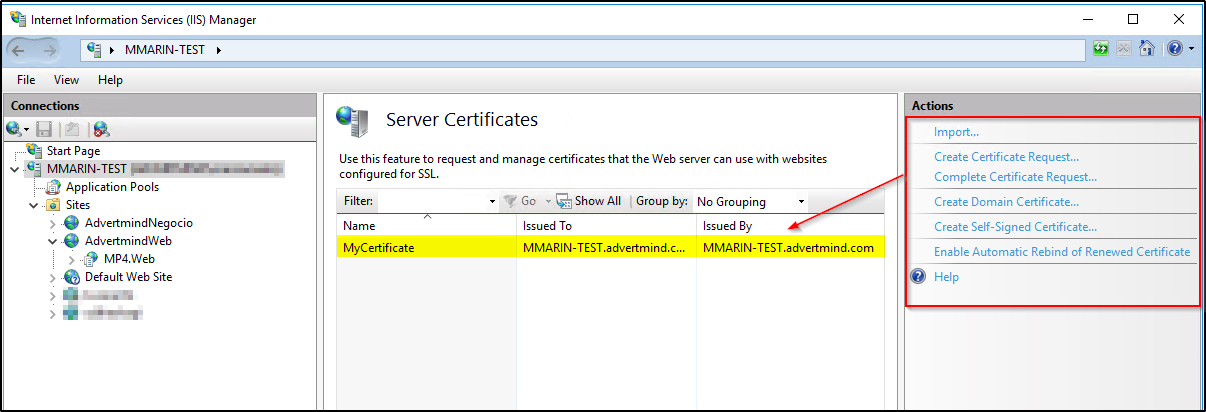Click Create Certificate Request... link
This screenshot has height=412, width=1206.
point(1006,157)
